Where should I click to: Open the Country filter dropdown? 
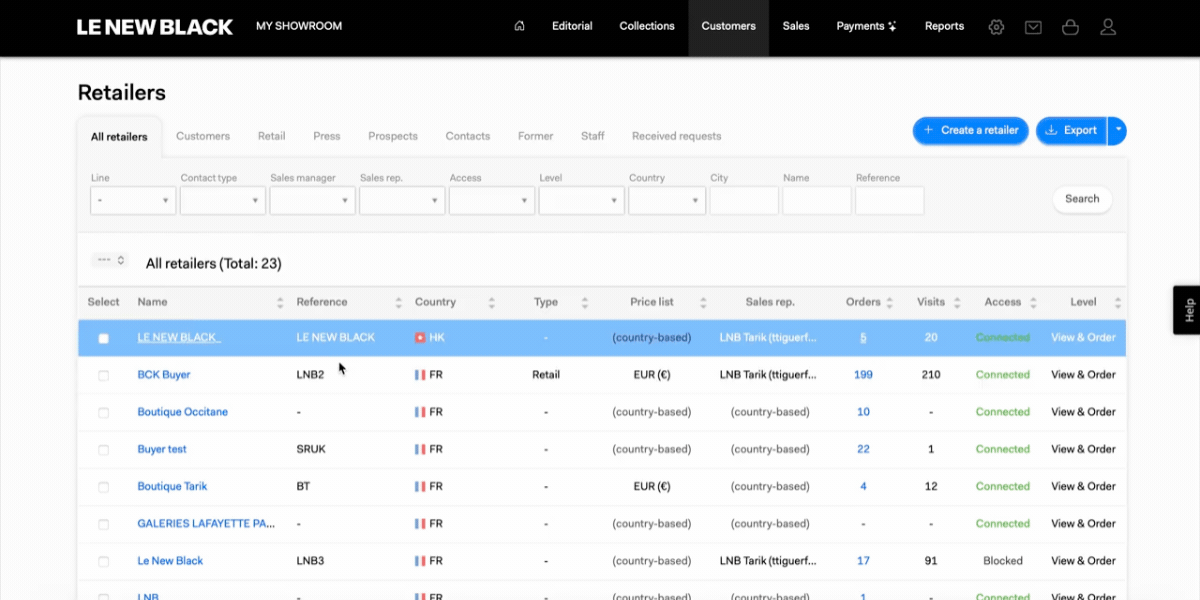tap(667, 200)
